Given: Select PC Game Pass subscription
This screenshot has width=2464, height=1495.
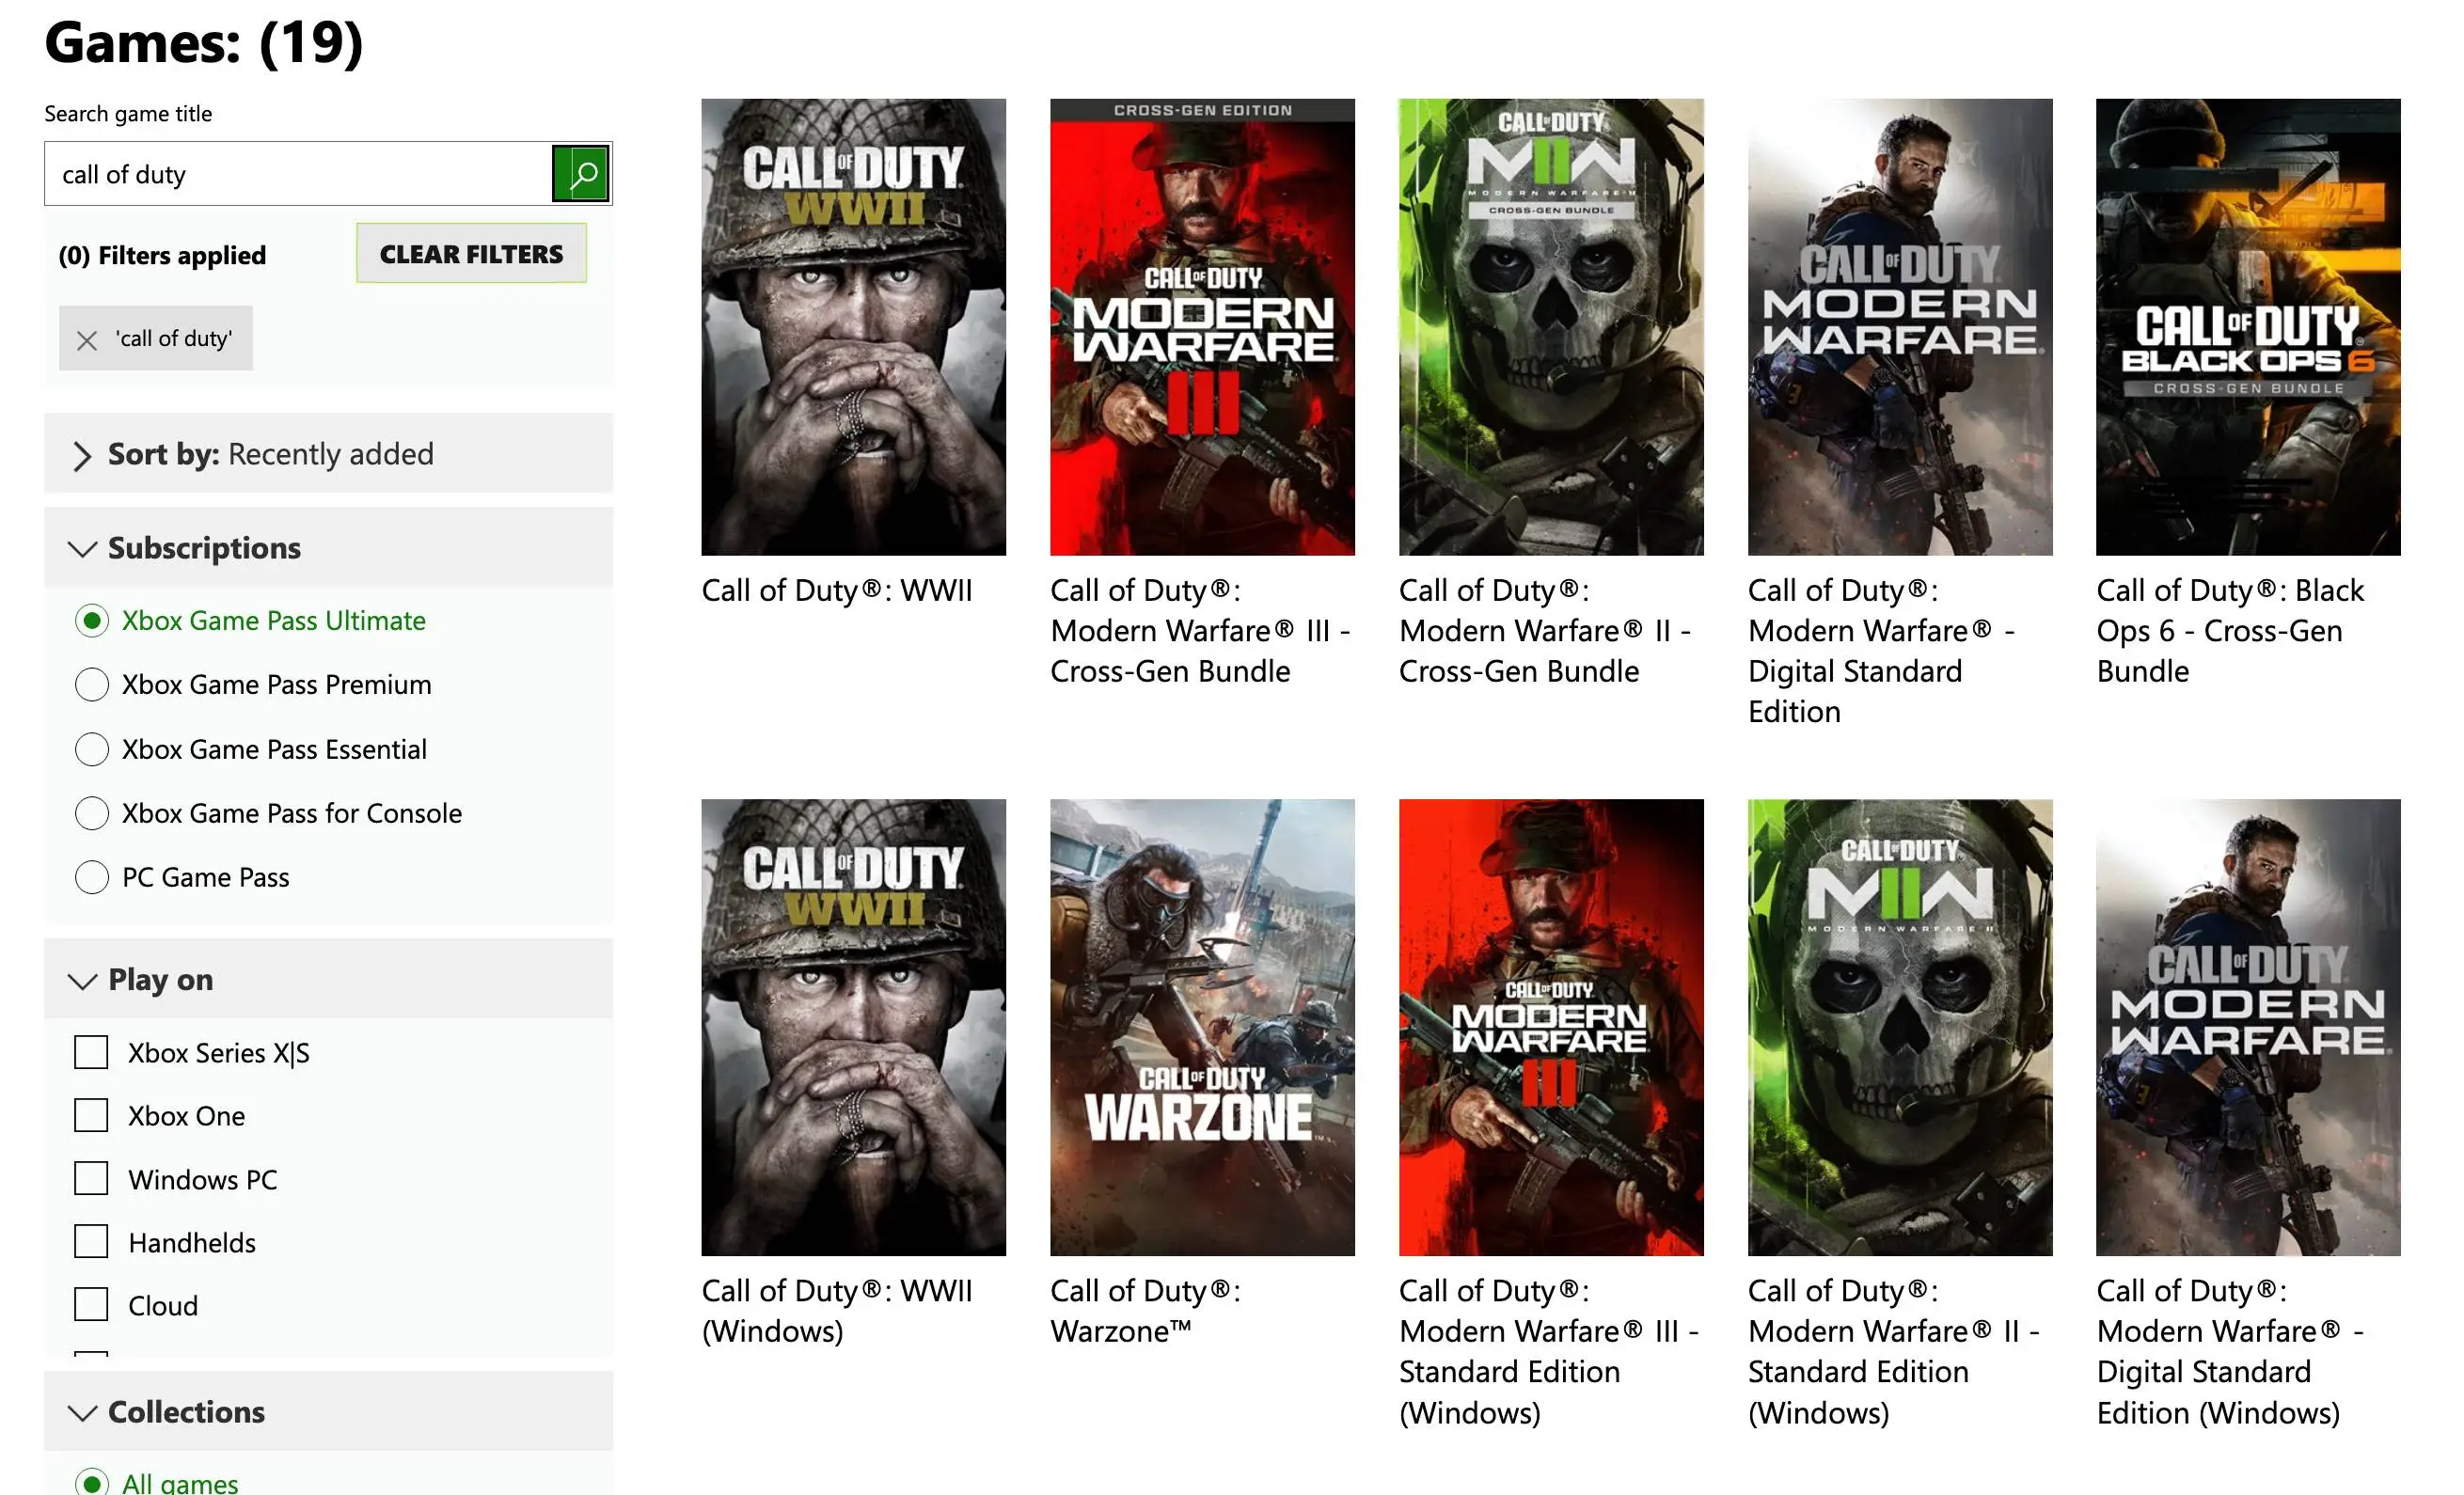Looking at the screenshot, I should [x=91, y=877].
